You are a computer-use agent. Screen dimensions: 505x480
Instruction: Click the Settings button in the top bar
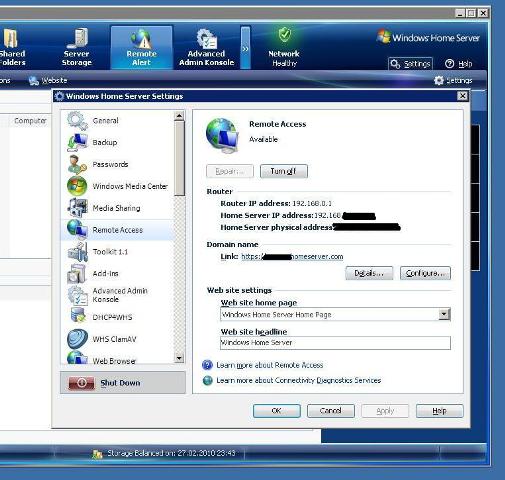[411, 64]
